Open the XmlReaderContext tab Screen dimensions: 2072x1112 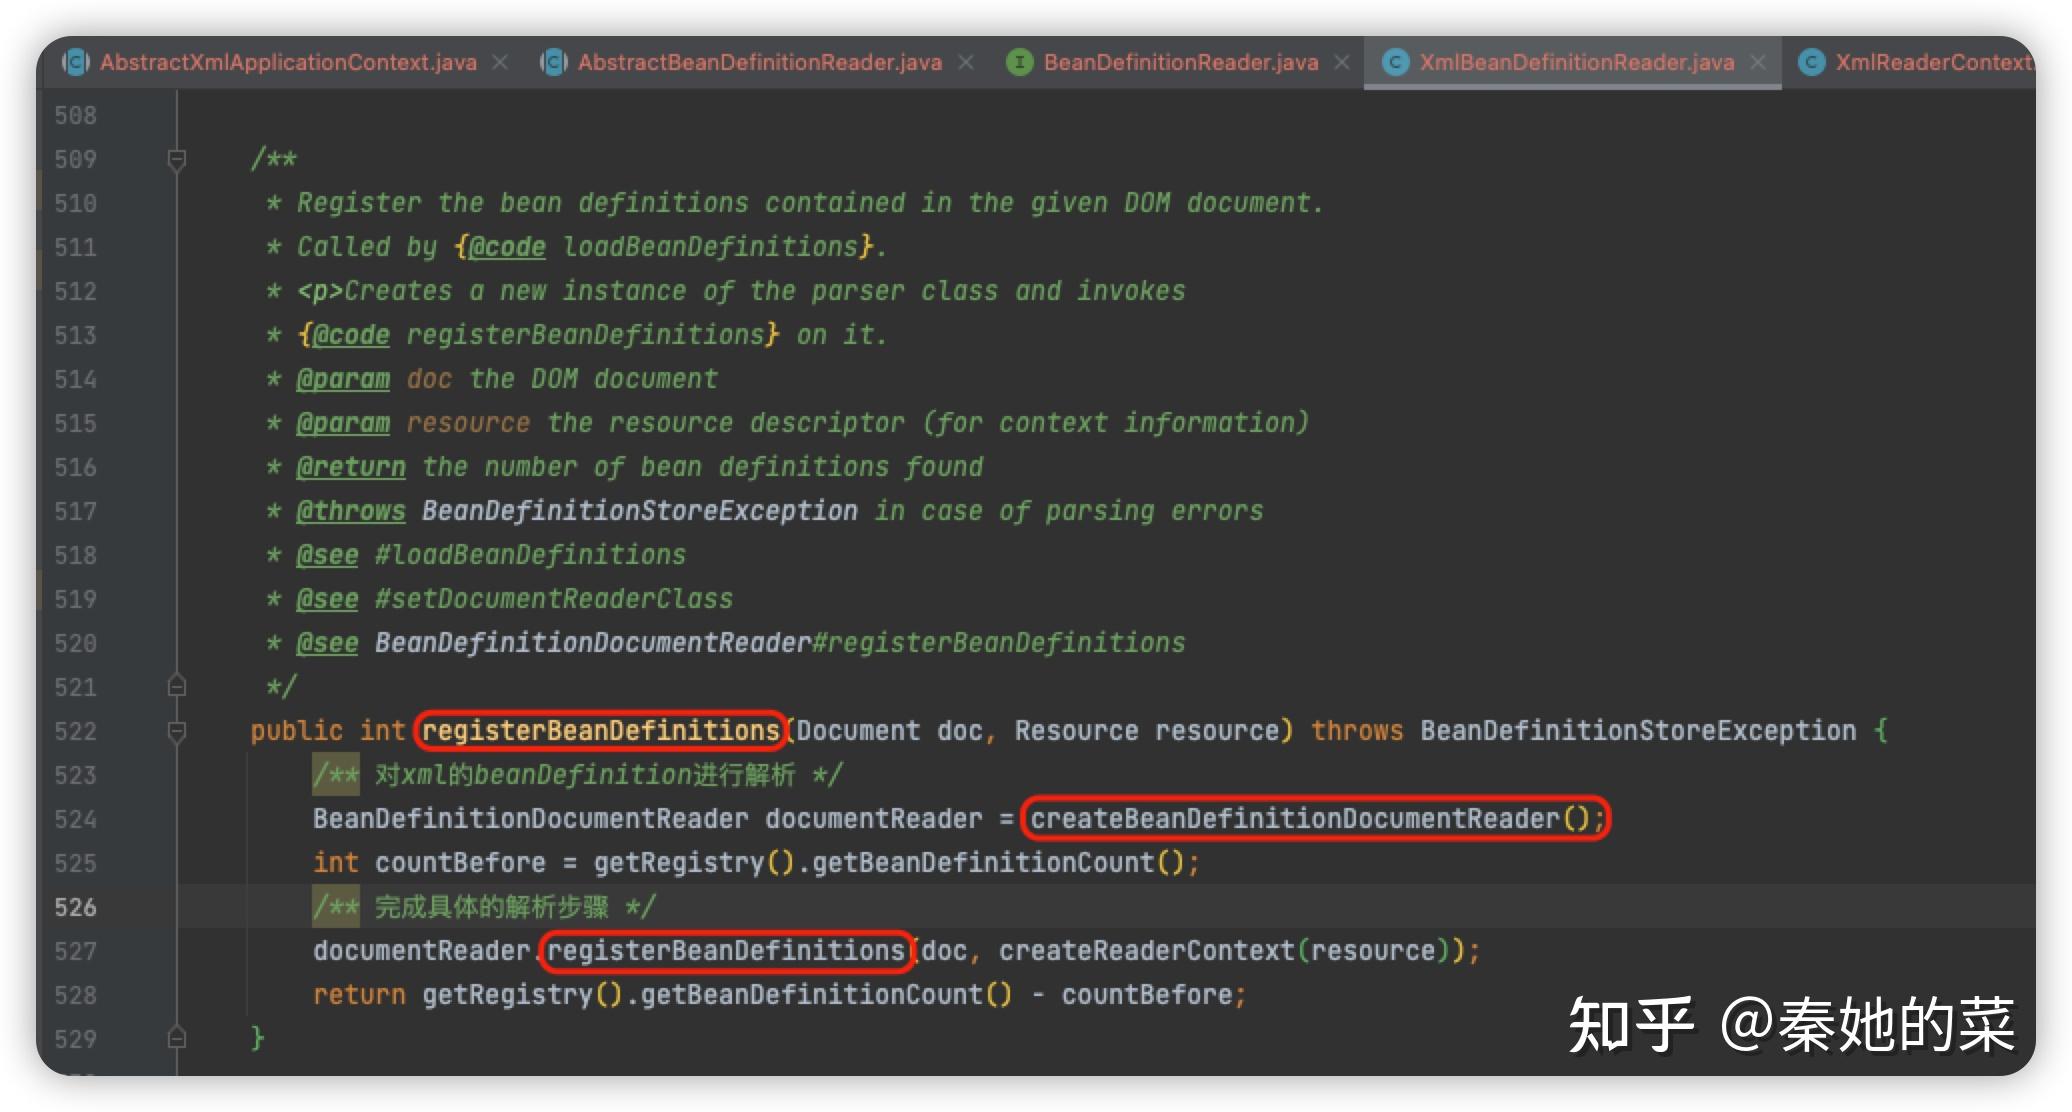1930,62
